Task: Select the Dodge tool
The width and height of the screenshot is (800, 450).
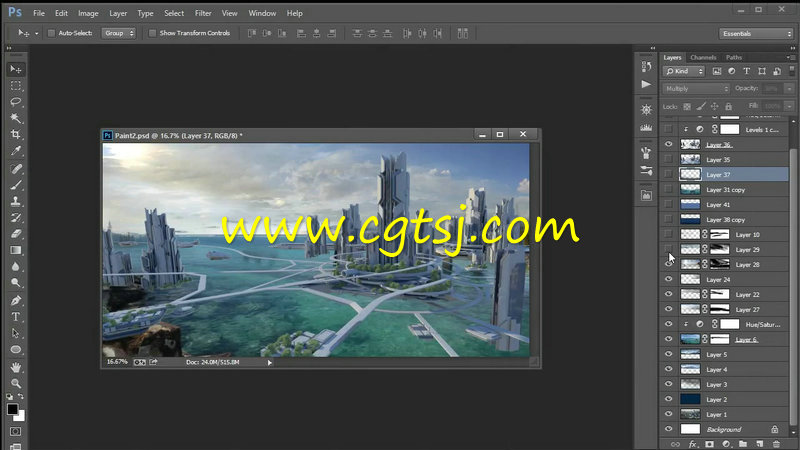Action: click(16, 283)
